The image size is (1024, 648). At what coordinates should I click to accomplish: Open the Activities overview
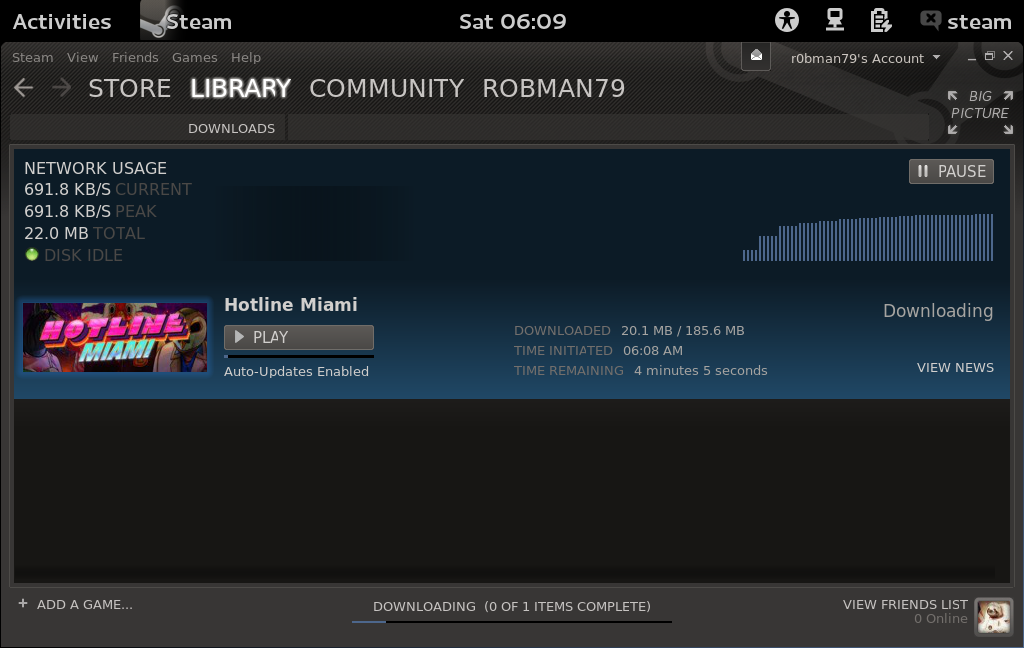click(62, 22)
